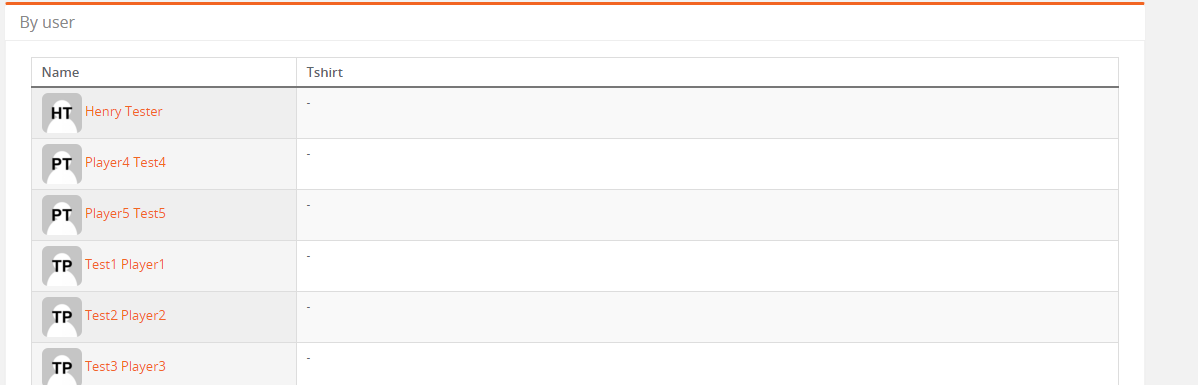Follow the Player5 Test5 name link
The width and height of the screenshot is (1198, 385).
tap(125, 214)
